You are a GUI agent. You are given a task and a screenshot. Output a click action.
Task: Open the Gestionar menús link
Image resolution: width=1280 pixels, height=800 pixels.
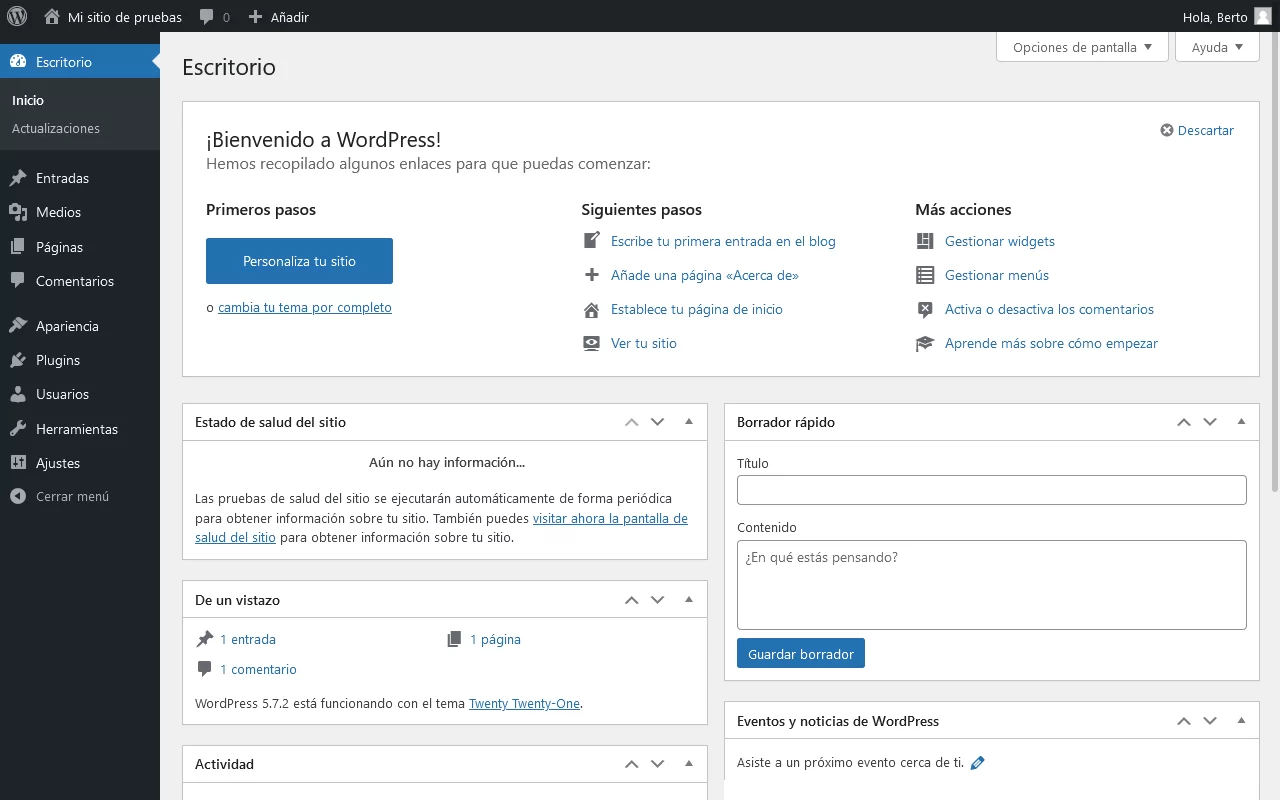(x=997, y=275)
